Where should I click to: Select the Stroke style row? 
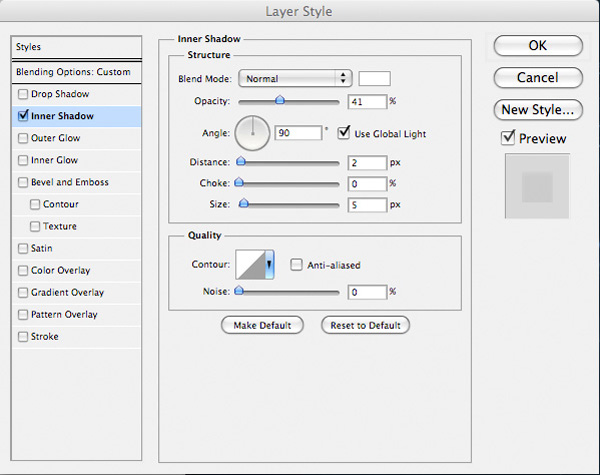[77, 337]
